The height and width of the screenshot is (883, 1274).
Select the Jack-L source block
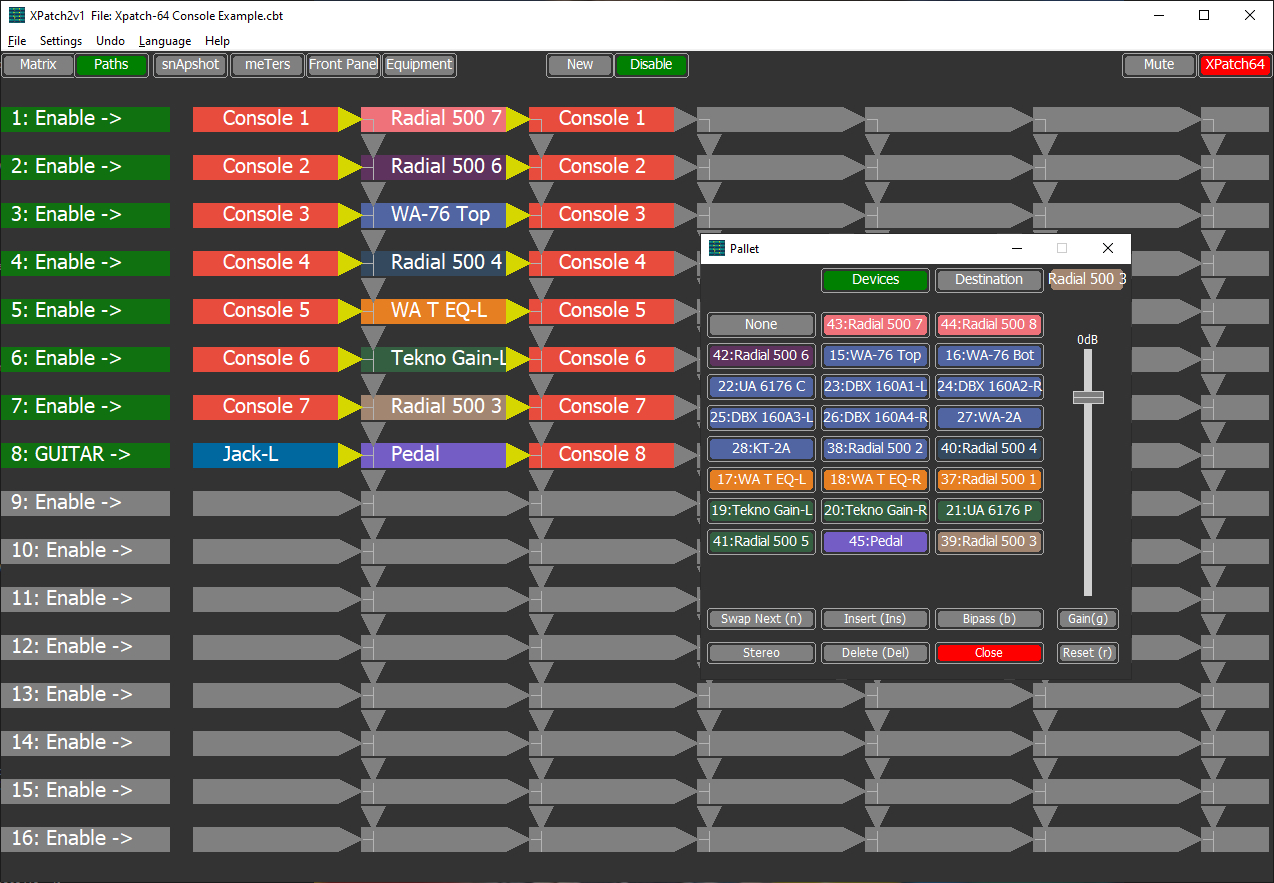(x=266, y=455)
